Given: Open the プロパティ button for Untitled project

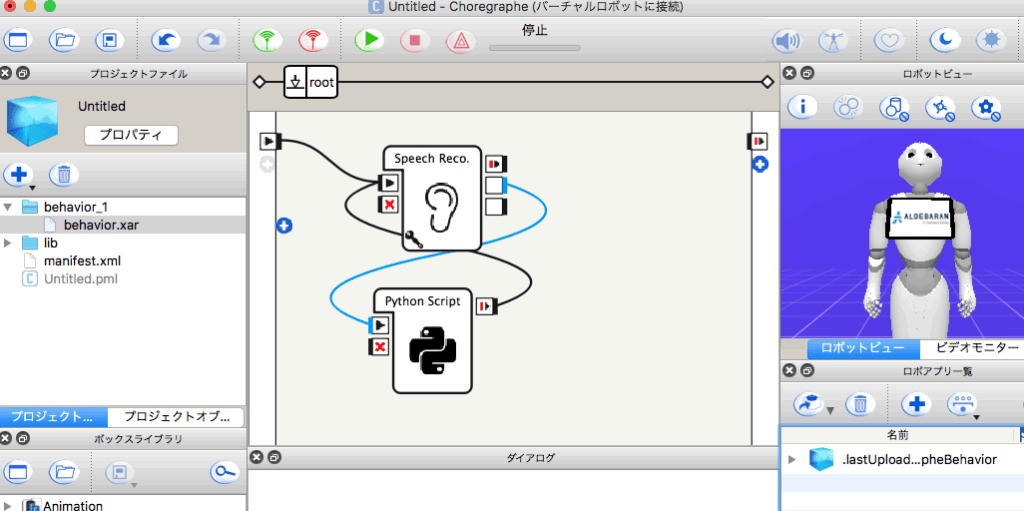Looking at the screenshot, I should (x=131, y=135).
